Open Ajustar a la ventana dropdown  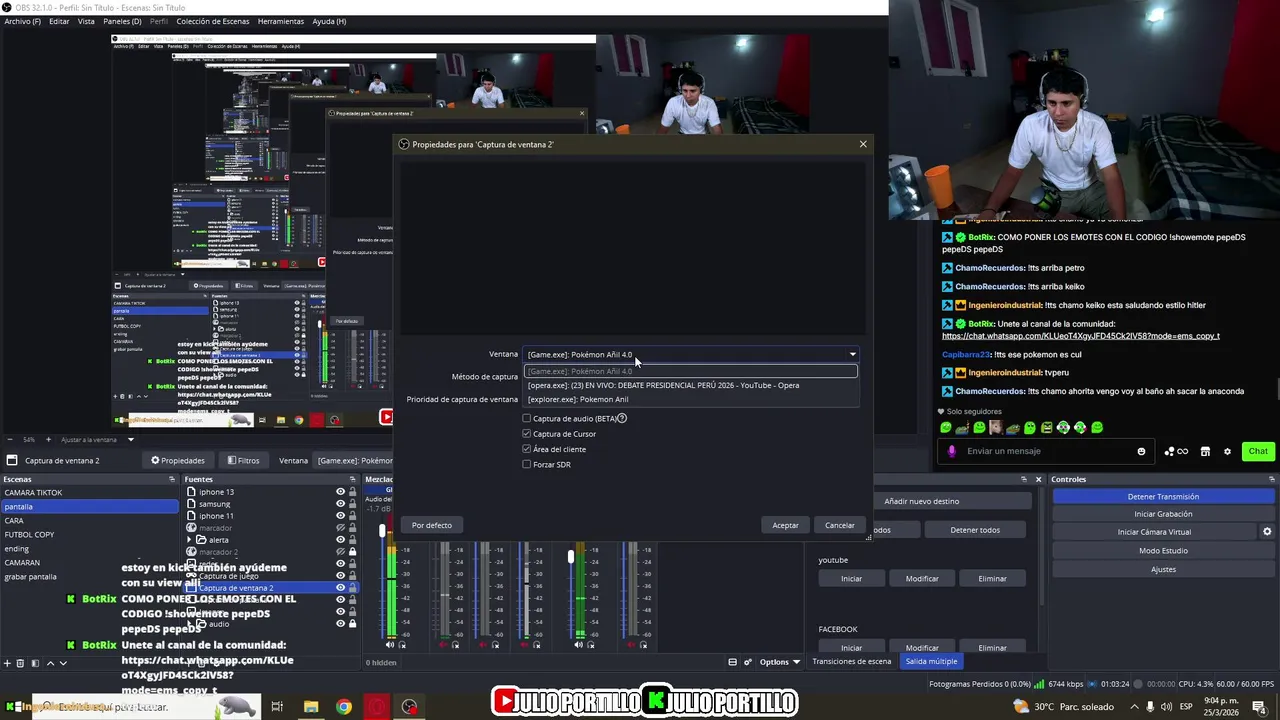coord(97,440)
